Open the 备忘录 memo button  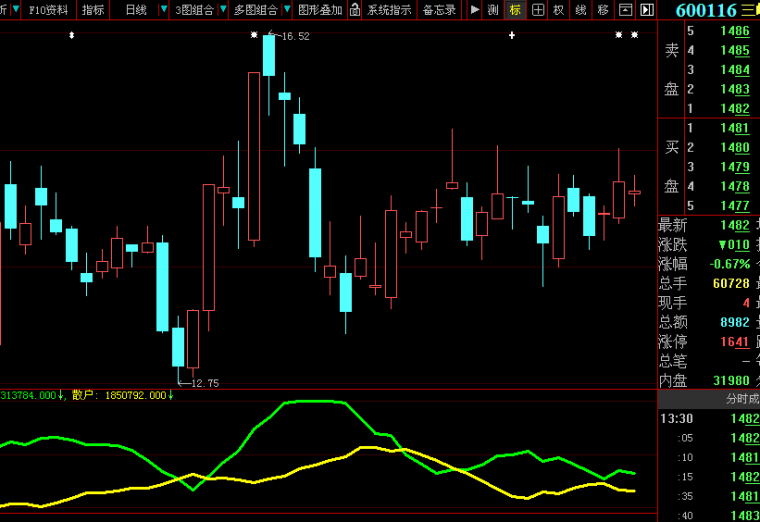pos(439,10)
